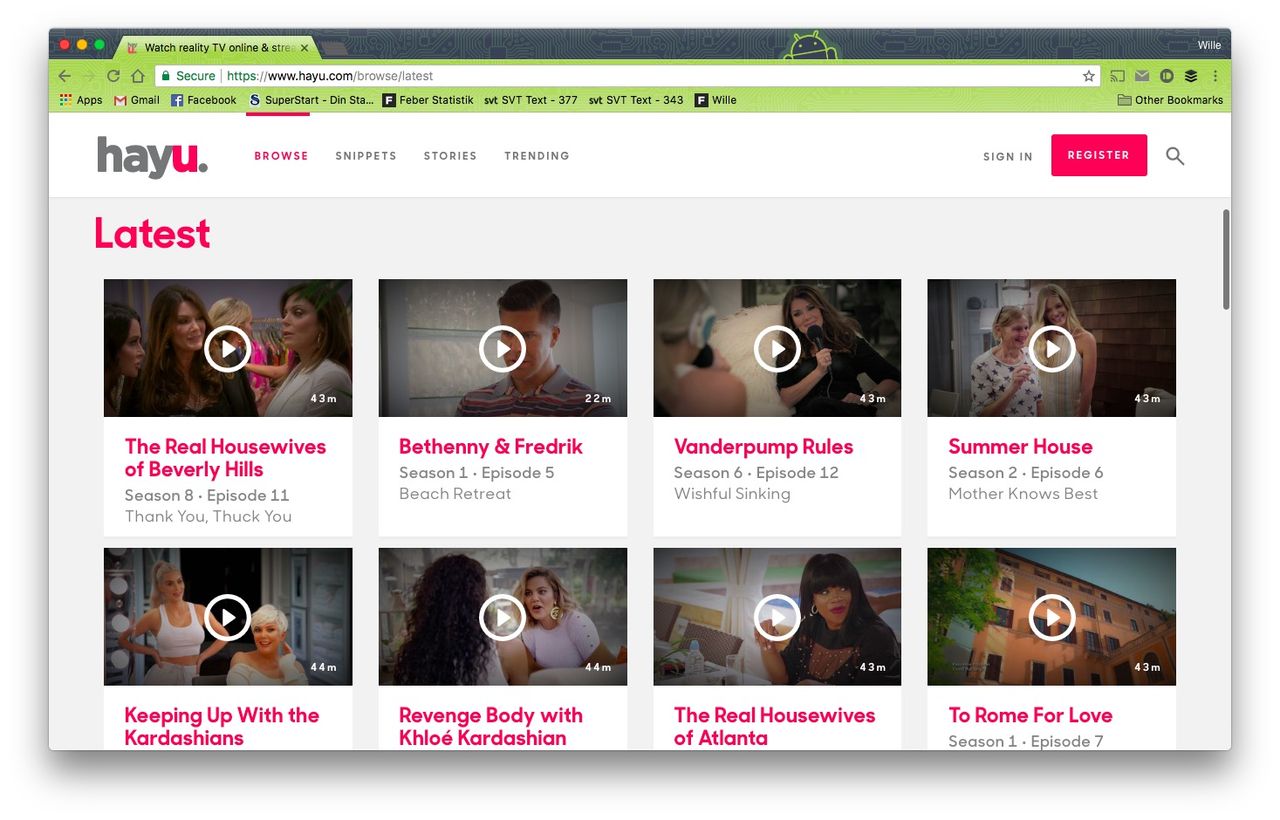Open the Bethenny & Fredrik title link
Screen dimensions: 1280x820
pyautogui.click(x=490, y=447)
